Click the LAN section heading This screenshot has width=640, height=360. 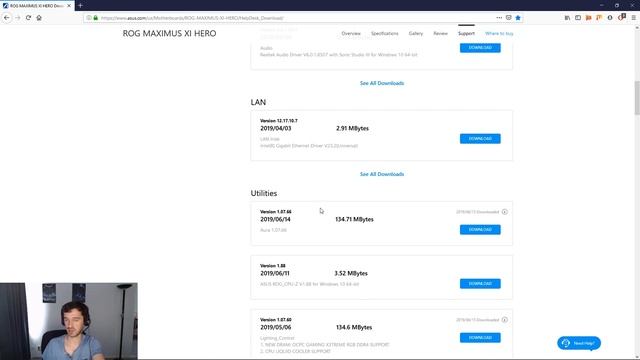[x=258, y=102]
